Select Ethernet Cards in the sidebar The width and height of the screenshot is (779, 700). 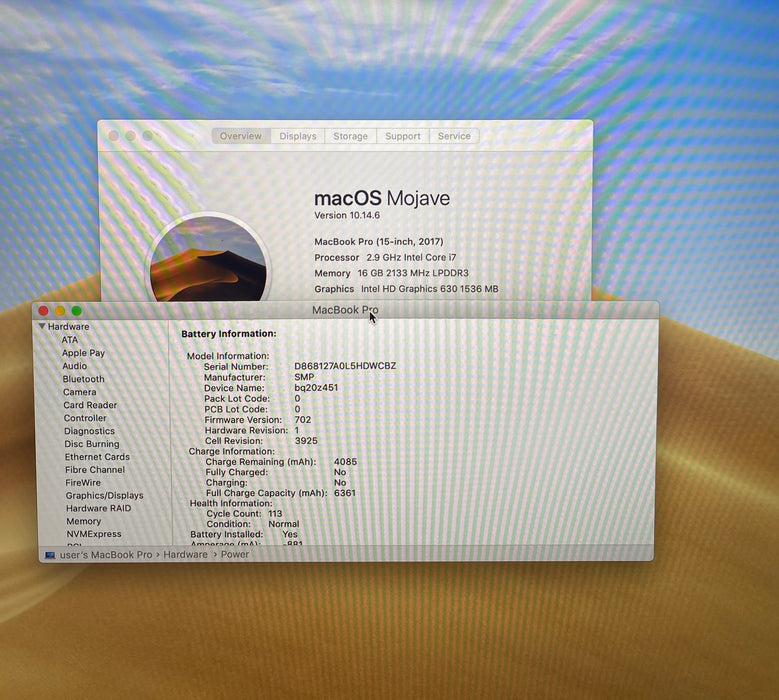click(97, 457)
